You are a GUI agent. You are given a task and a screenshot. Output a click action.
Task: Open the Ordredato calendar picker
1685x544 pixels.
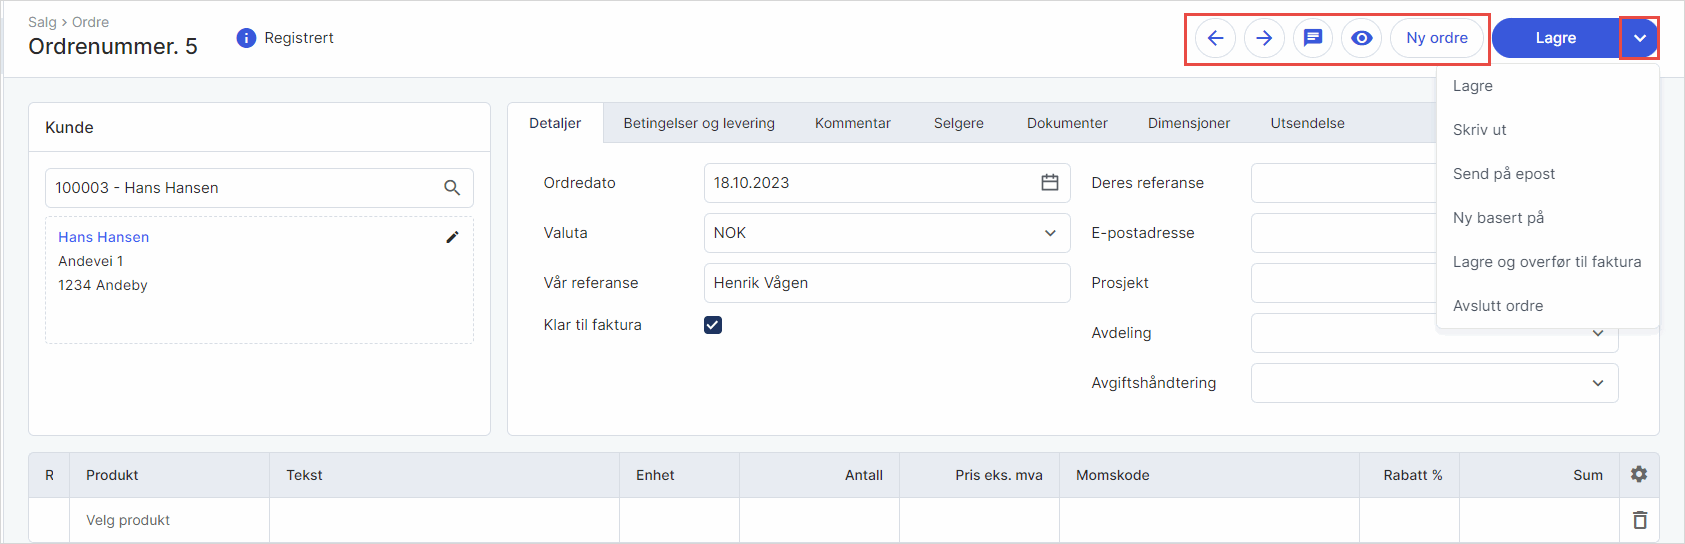1049,183
